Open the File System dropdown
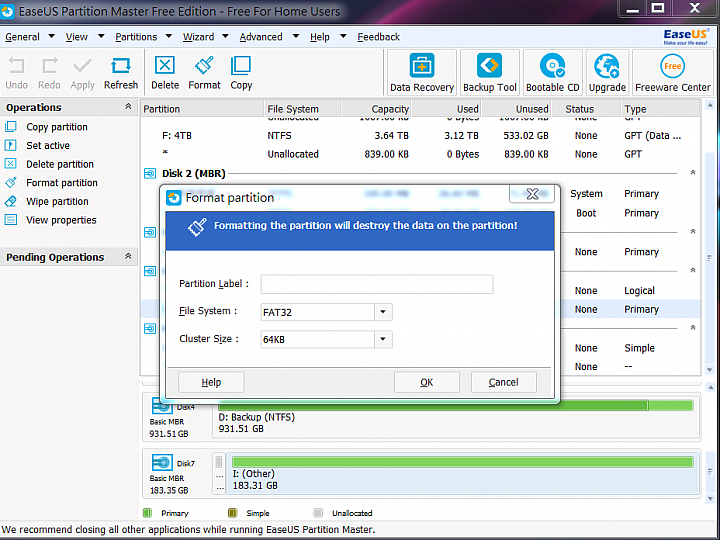720x540 pixels. 383,312
